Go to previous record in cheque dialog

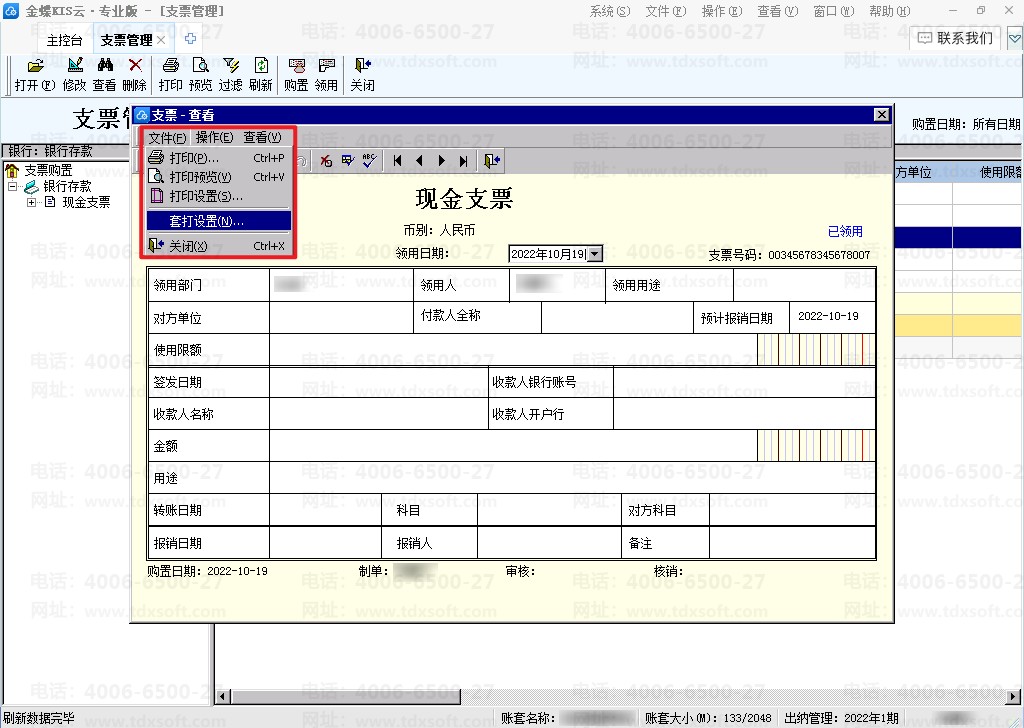pyautogui.click(x=419, y=161)
